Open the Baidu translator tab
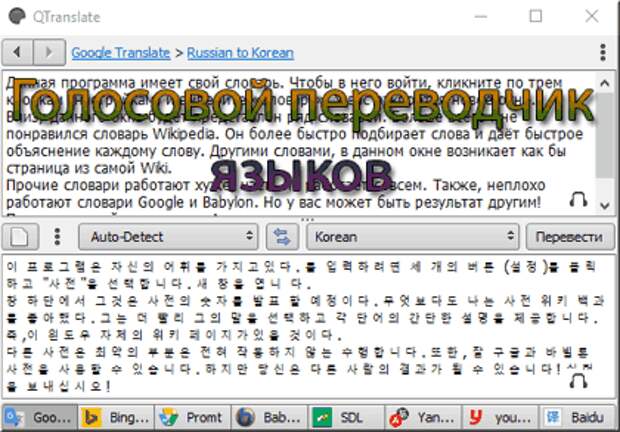Viewport: 620px width, 432px height. click(x=576, y=416)
